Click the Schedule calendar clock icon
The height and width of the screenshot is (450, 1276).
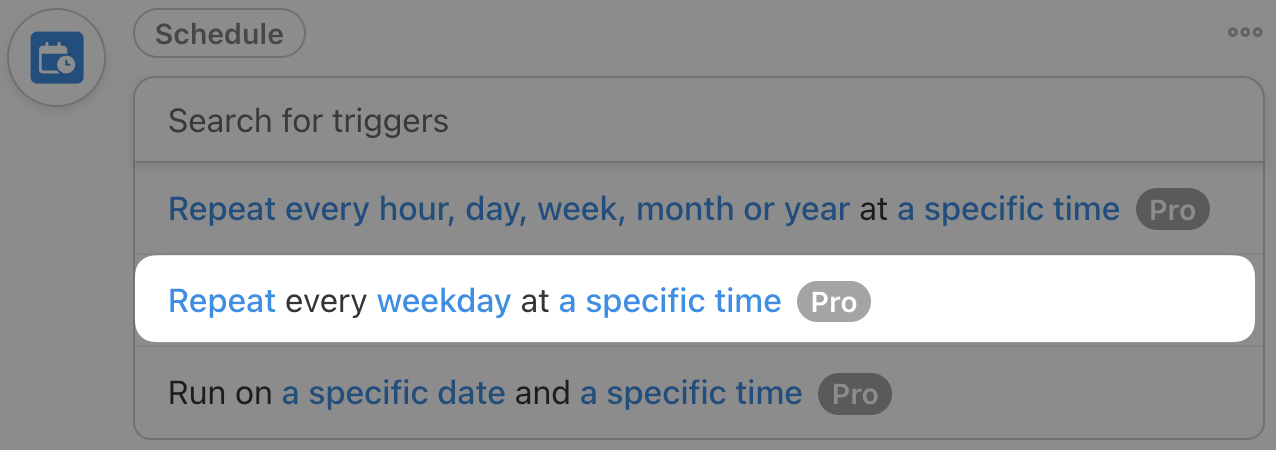click(x=56, y=58)
